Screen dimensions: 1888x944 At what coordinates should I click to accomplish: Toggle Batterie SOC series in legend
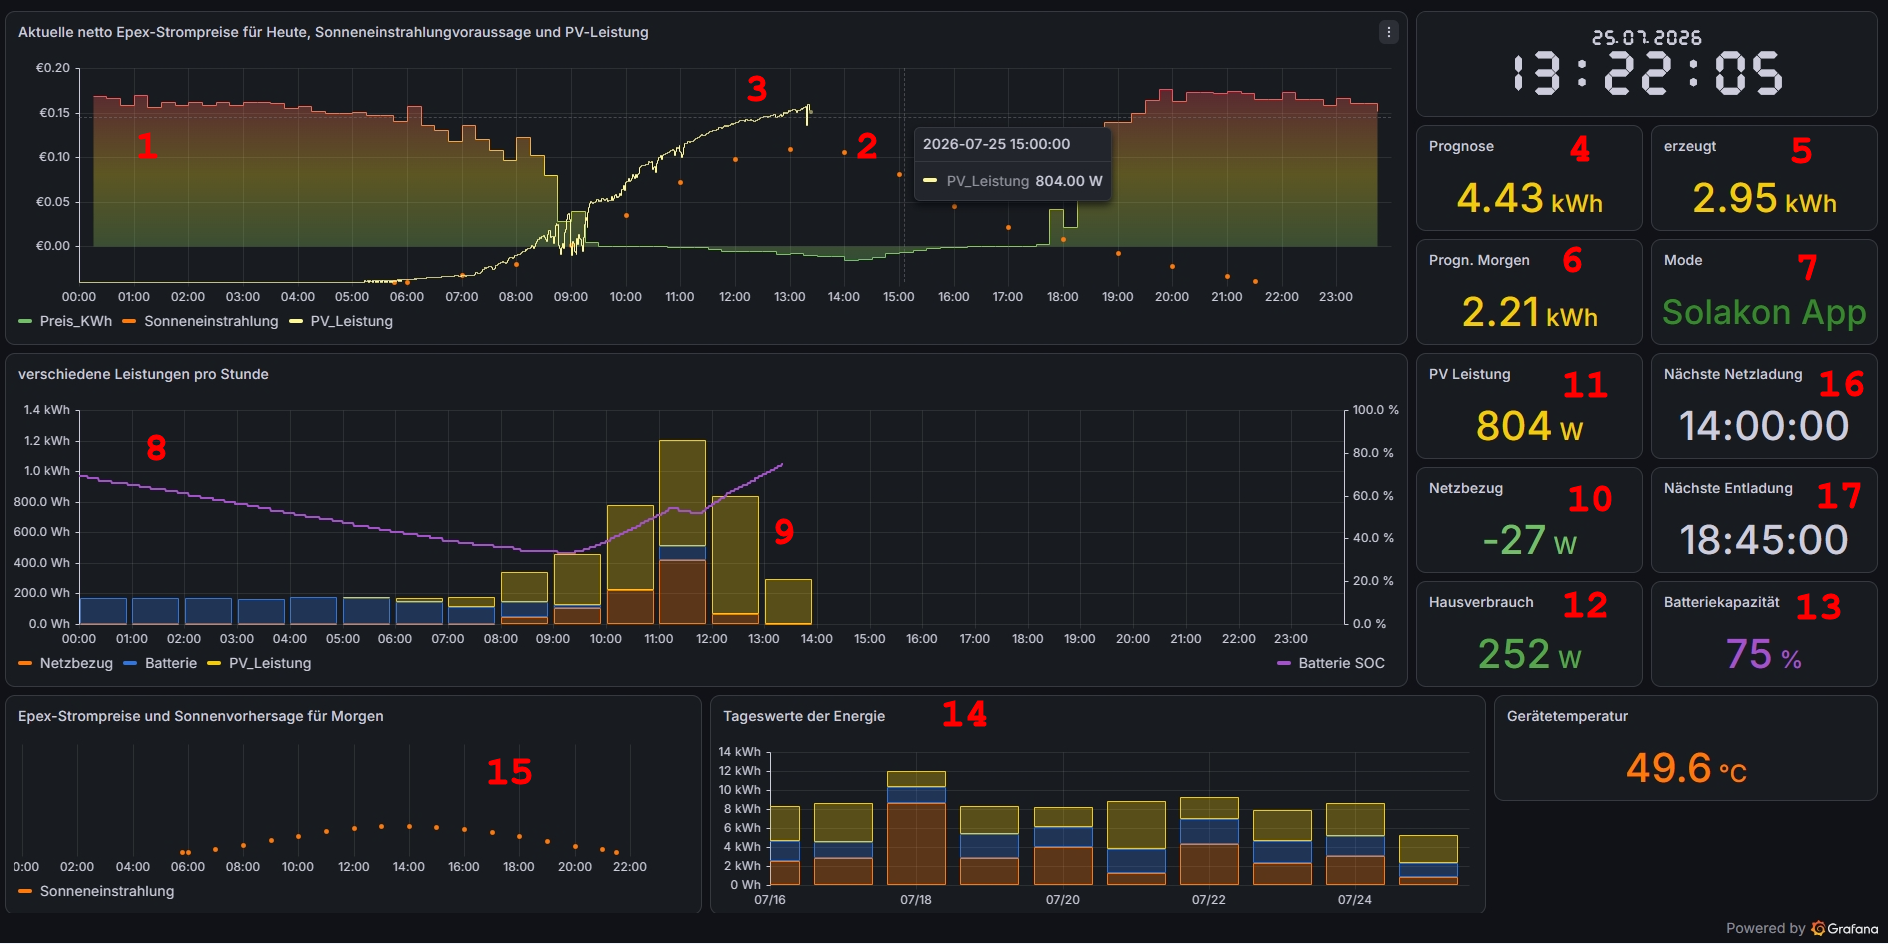click(x=1331, y=663)
